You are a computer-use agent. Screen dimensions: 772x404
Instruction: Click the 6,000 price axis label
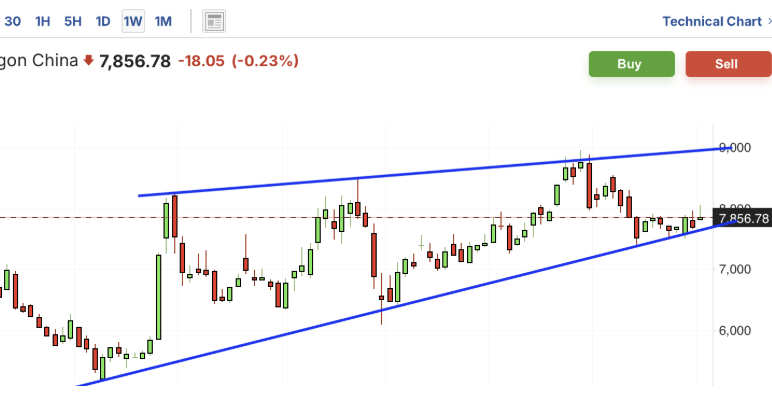point(735,331)
